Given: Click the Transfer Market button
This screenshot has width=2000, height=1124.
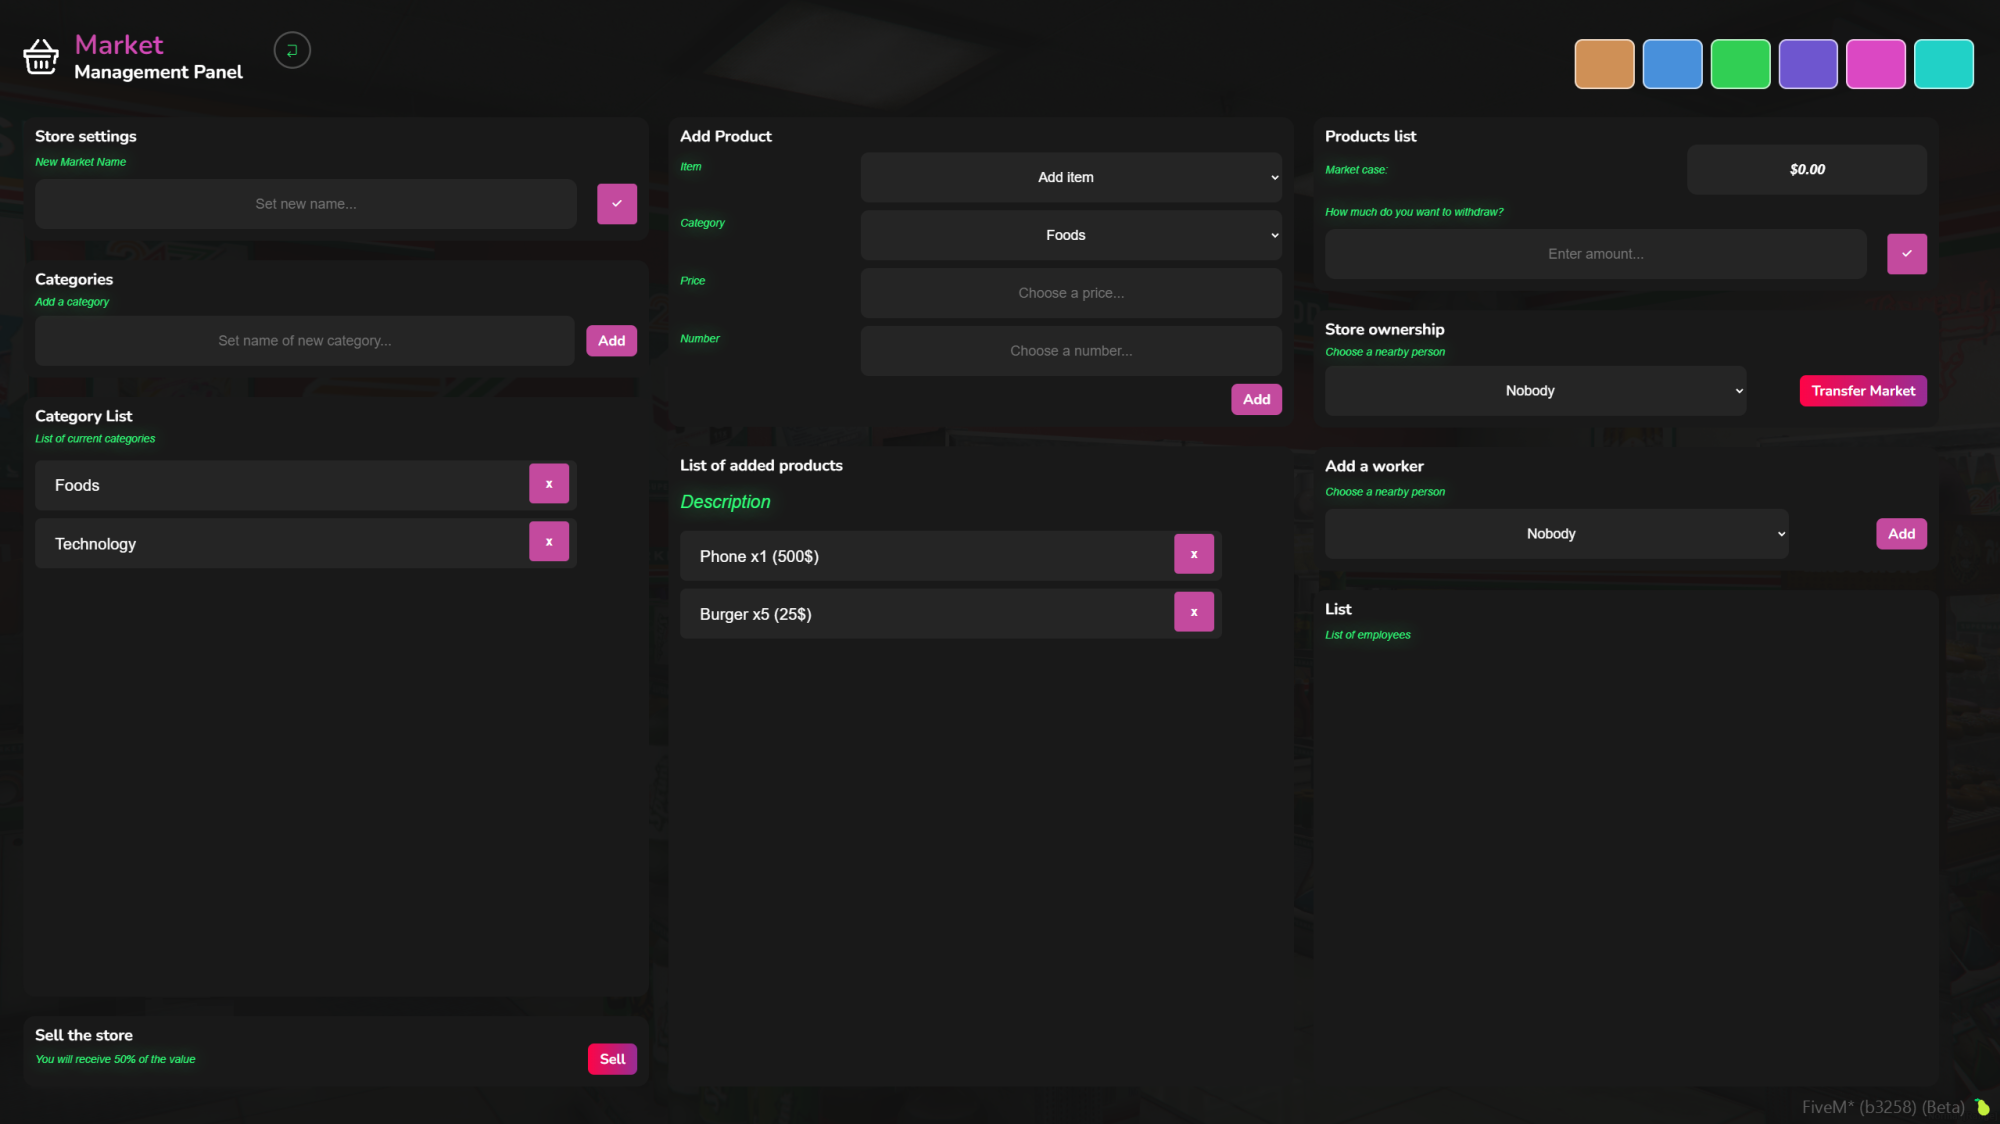Looking at the screenshot, I should [x=1863, y=391].
